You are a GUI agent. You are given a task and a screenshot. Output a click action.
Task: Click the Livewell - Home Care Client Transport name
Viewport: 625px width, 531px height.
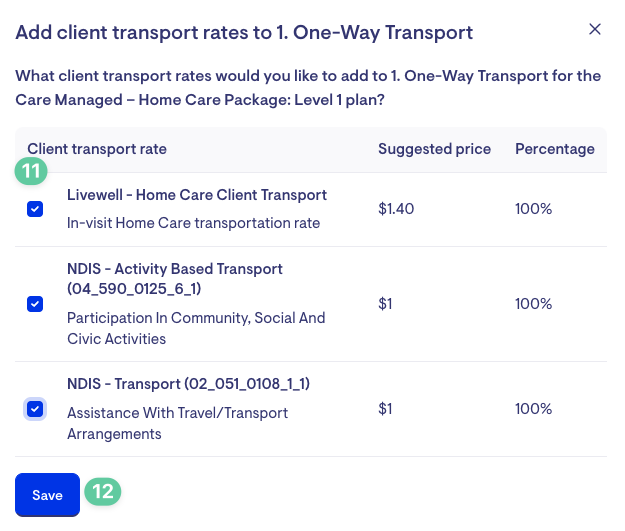pos(197,195)
